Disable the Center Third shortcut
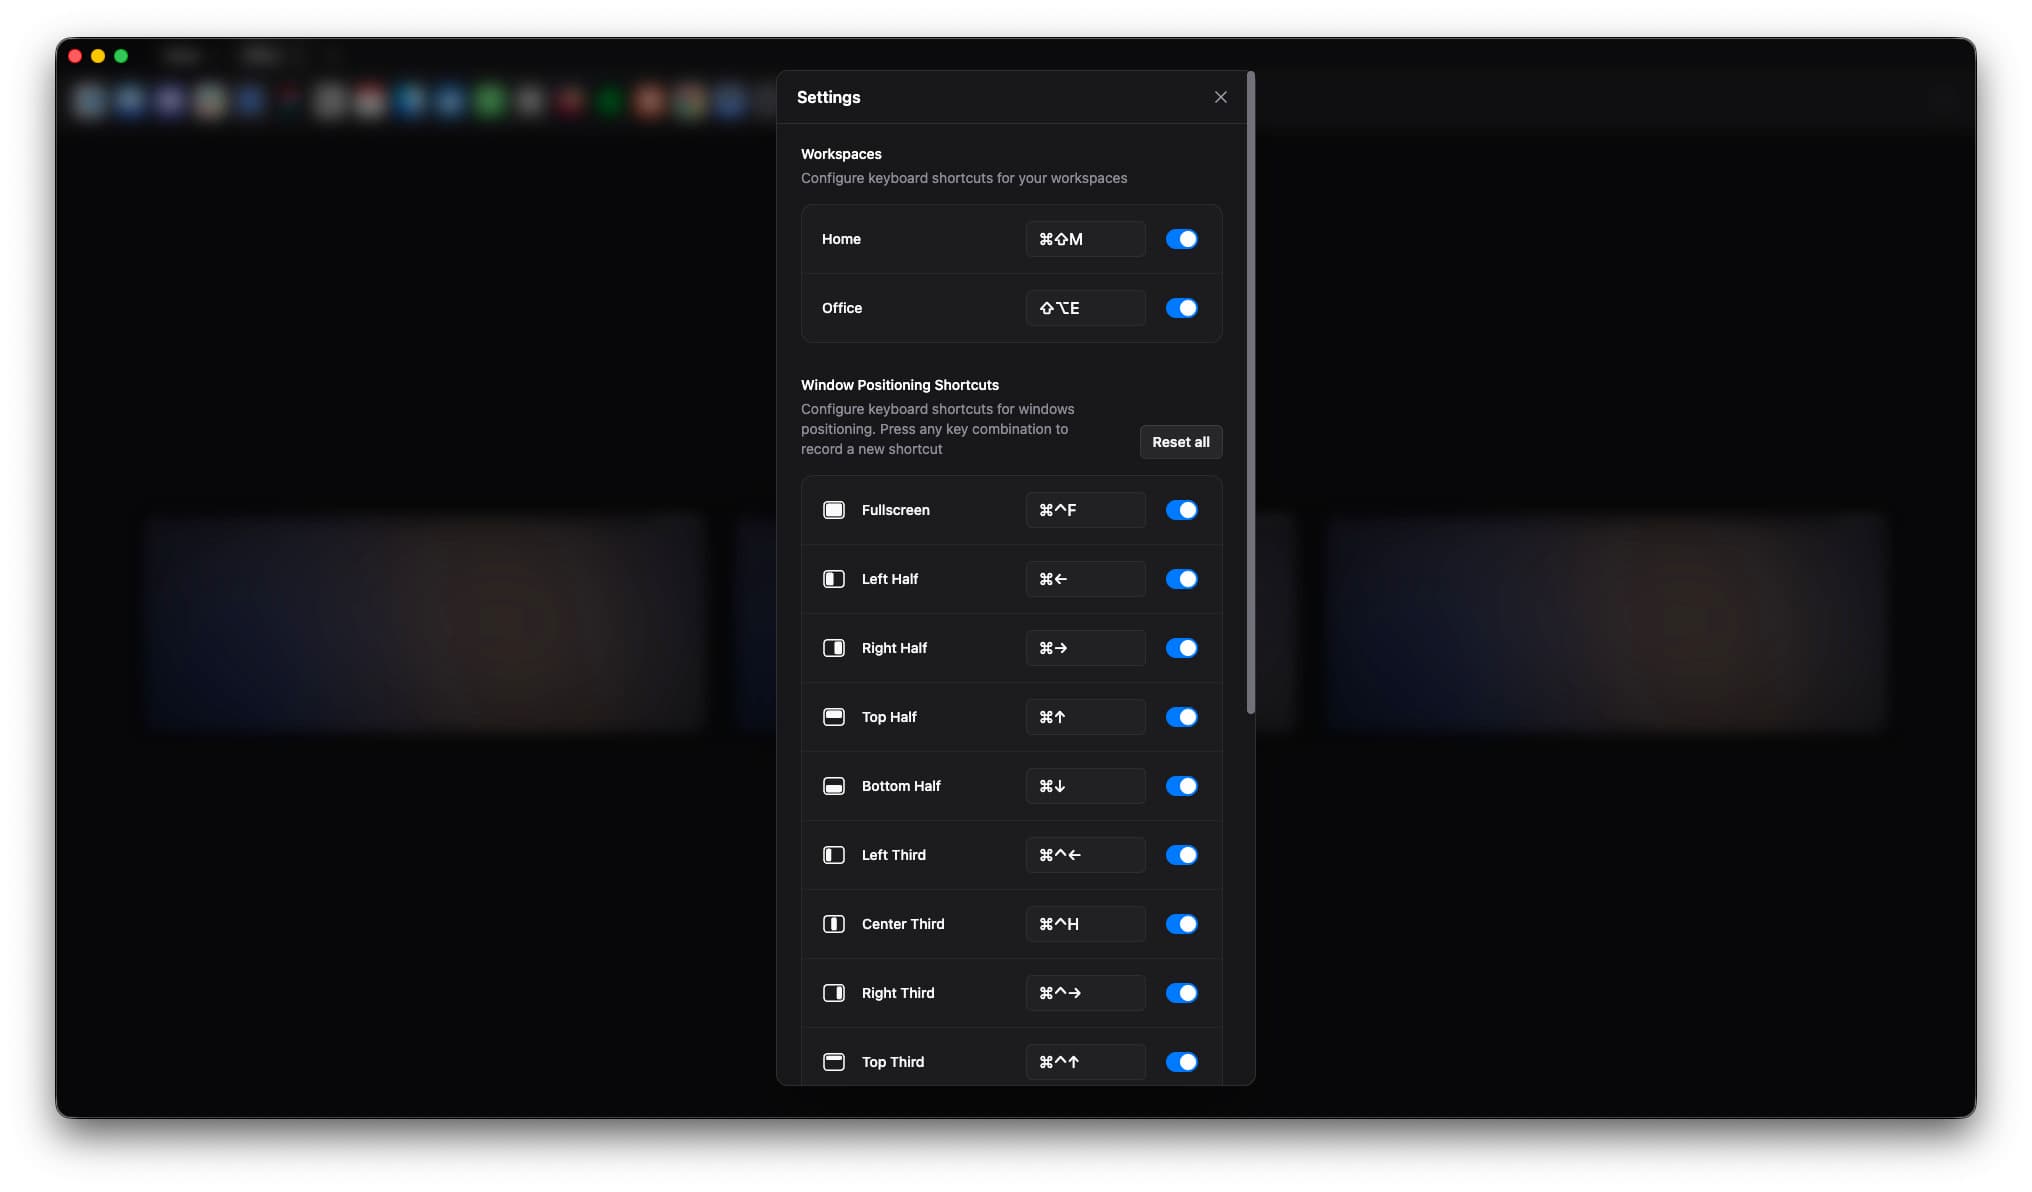 coord(1181,923)
